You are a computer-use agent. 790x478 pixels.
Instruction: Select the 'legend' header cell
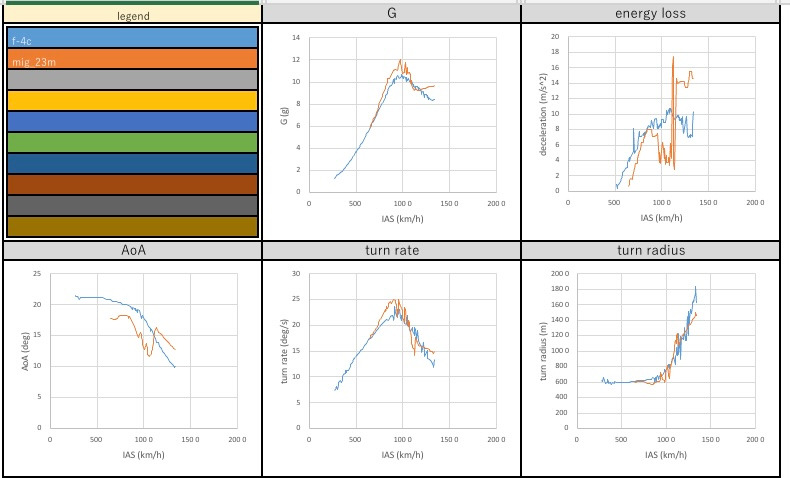(x=131, y=15)
